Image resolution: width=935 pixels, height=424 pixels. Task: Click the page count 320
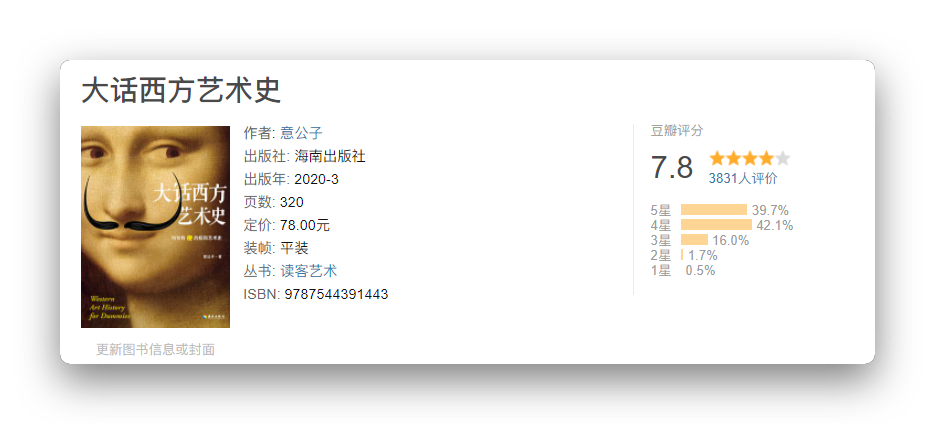coord(292,202)
